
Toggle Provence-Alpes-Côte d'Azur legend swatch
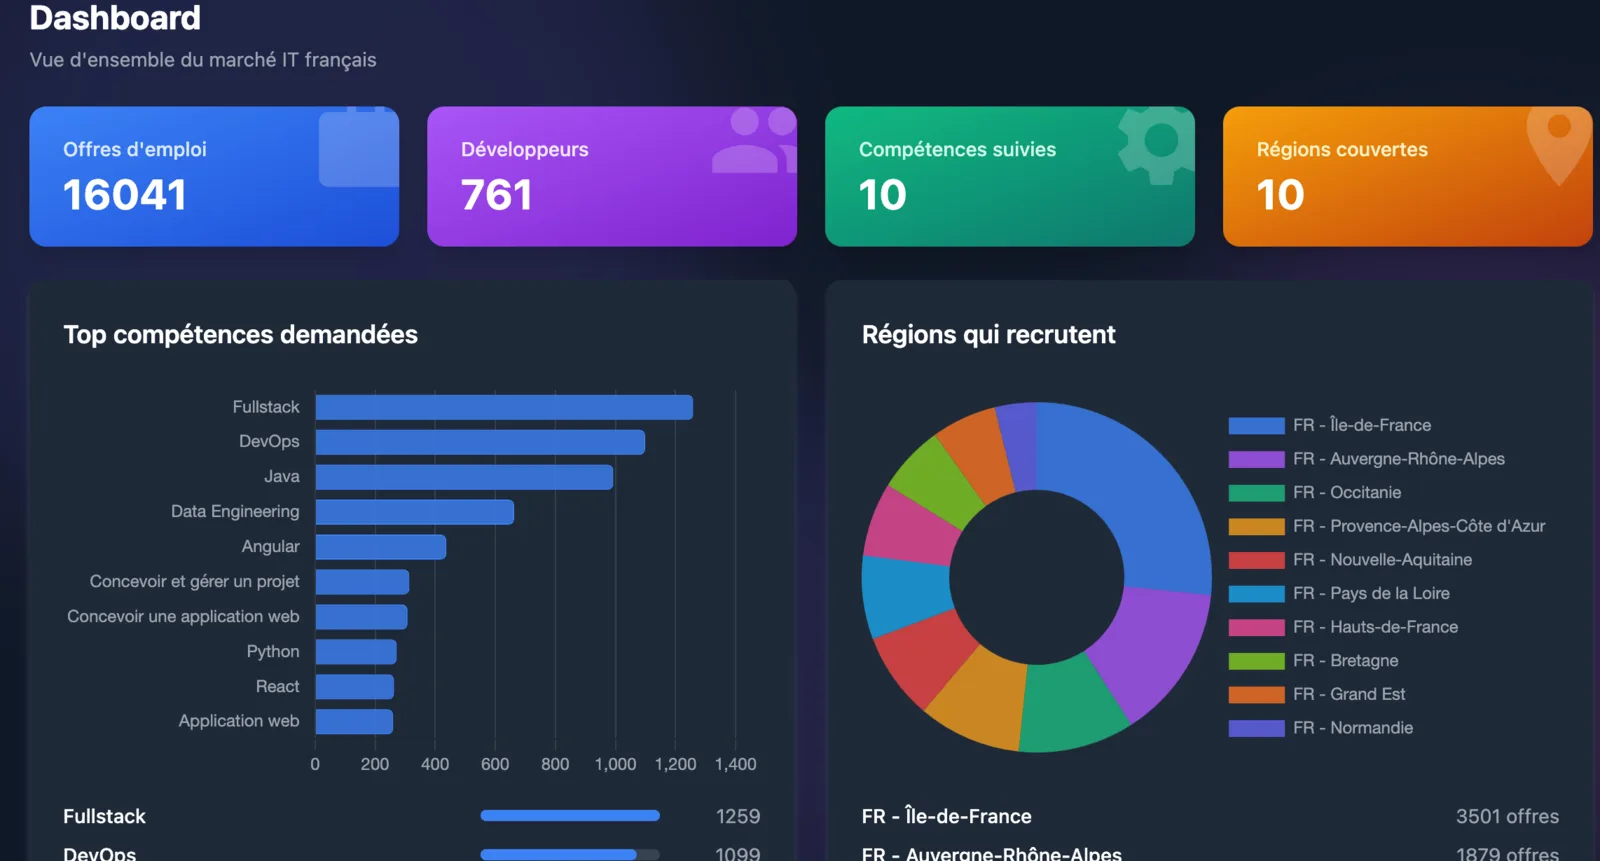[x=1256, y=526]
